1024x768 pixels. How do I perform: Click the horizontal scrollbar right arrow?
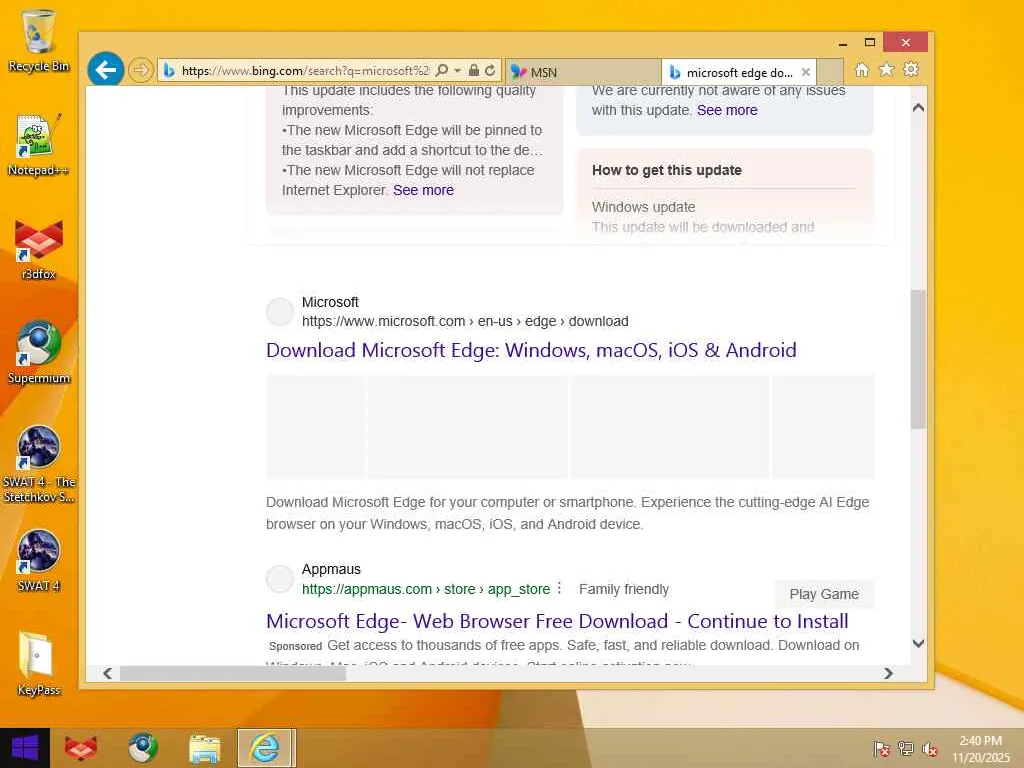coord(888,673)
